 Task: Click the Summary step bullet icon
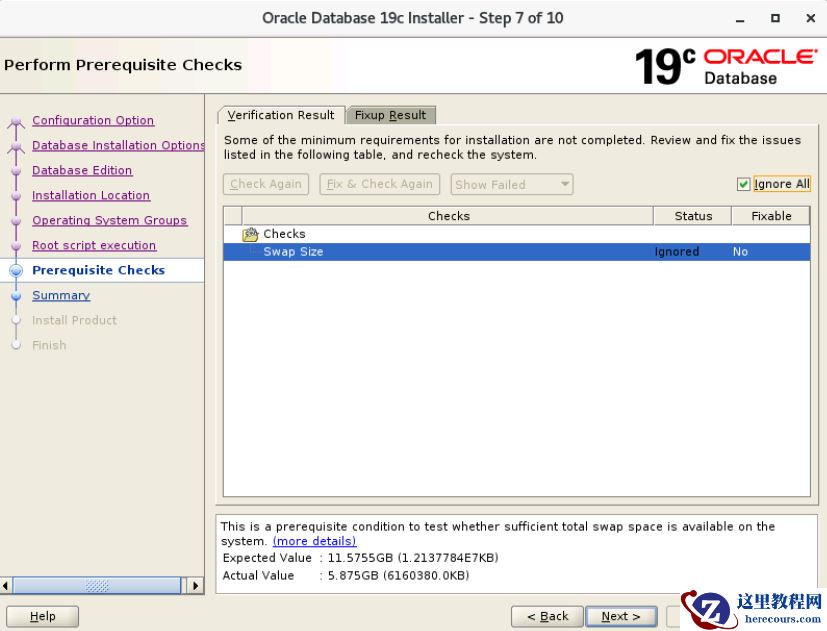pyautogui.click(x=16, y=296)
